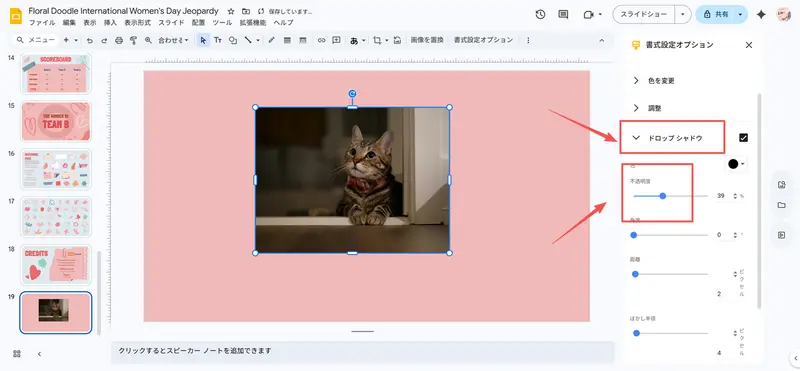The image size is (800, 371).
Task: Open the comments icon in header
Action: pyautogui.click(x=563, y=14)
